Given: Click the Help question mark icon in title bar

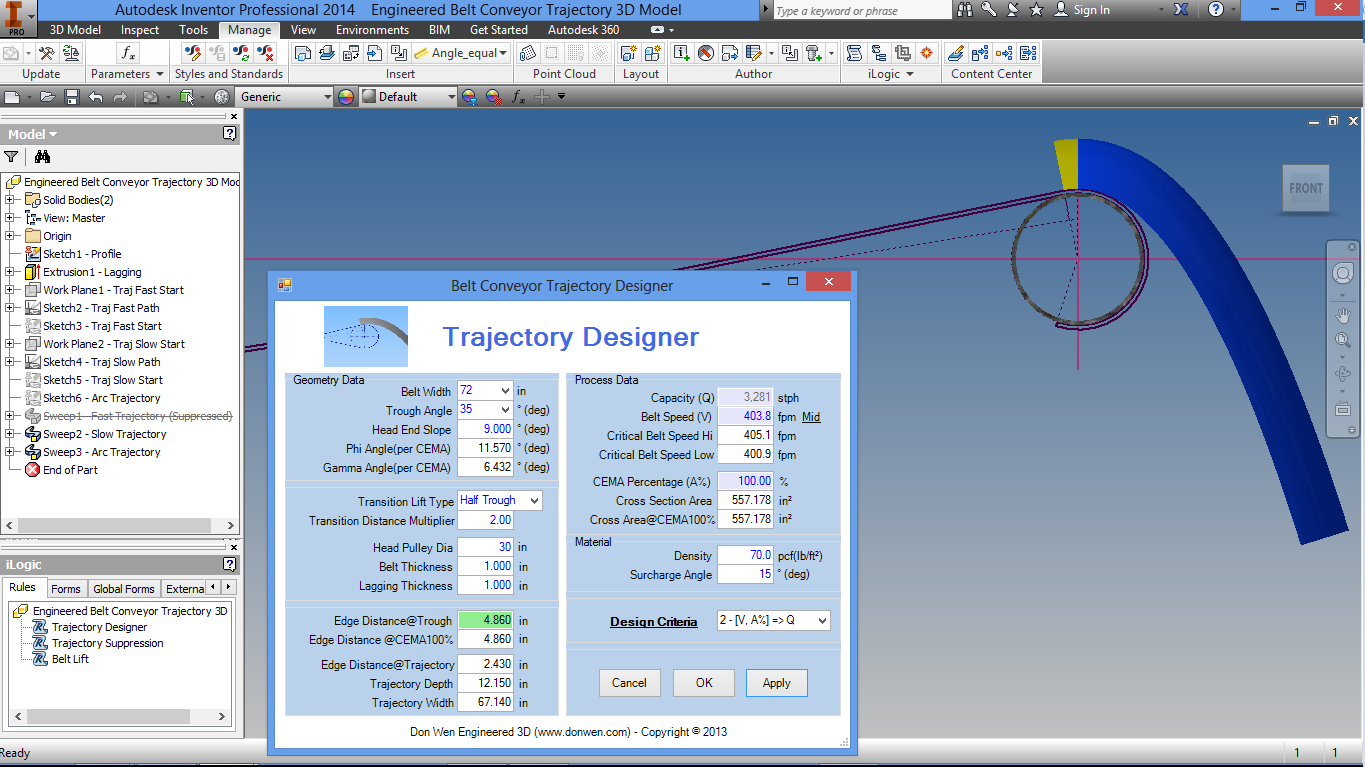Looking at the screenshot, I should 1216,9.
